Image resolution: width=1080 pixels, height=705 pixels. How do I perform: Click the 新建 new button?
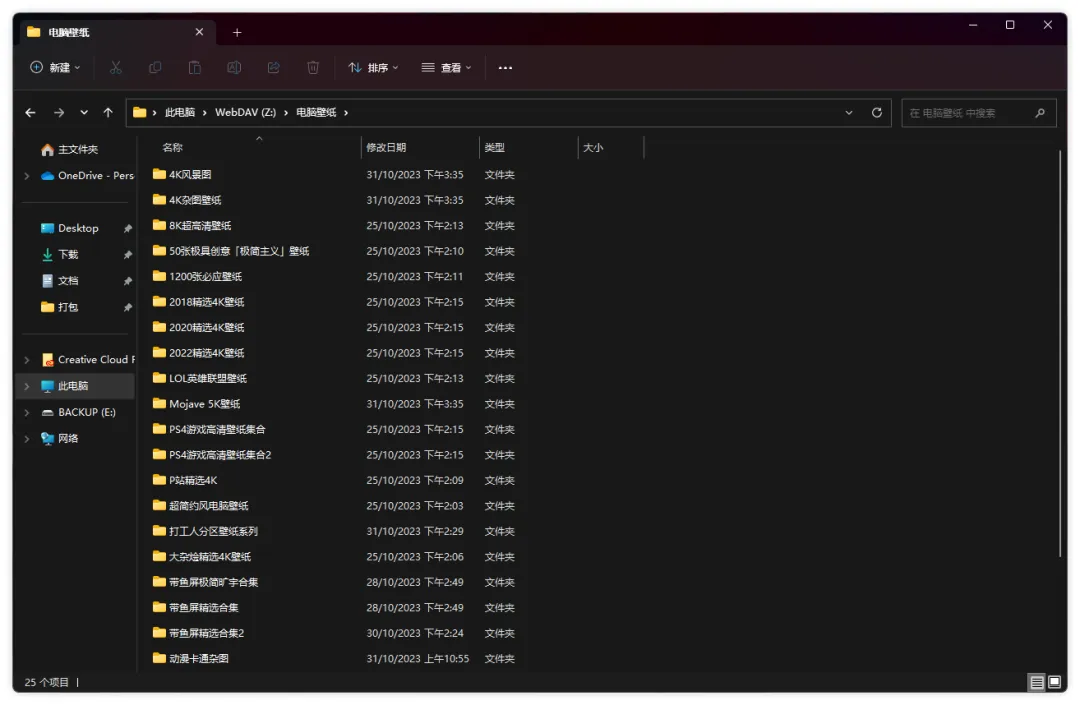pos(56,68)
